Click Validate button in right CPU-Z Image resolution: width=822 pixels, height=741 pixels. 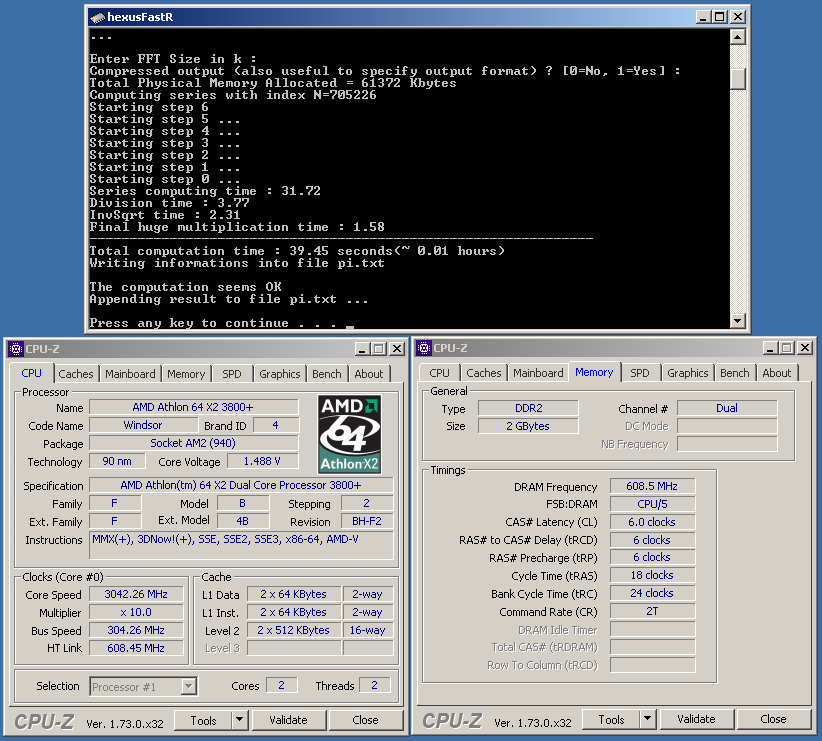pos(697,719)
